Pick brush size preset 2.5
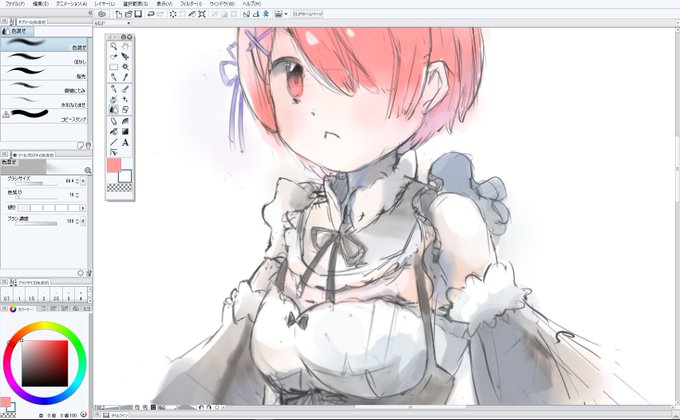 (56, 295)
